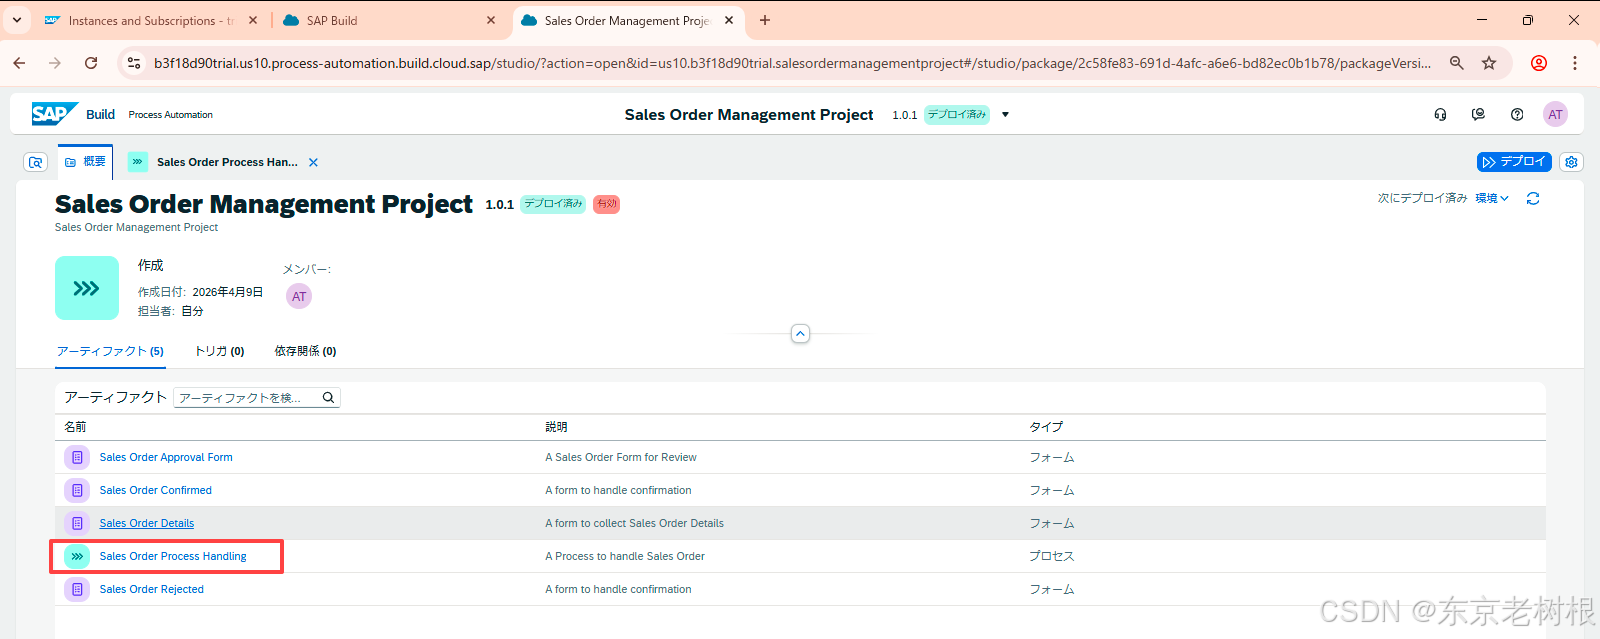Open the tab search dropdown arrow
This screenshot has height=639, width=1600.
(17, 20)
